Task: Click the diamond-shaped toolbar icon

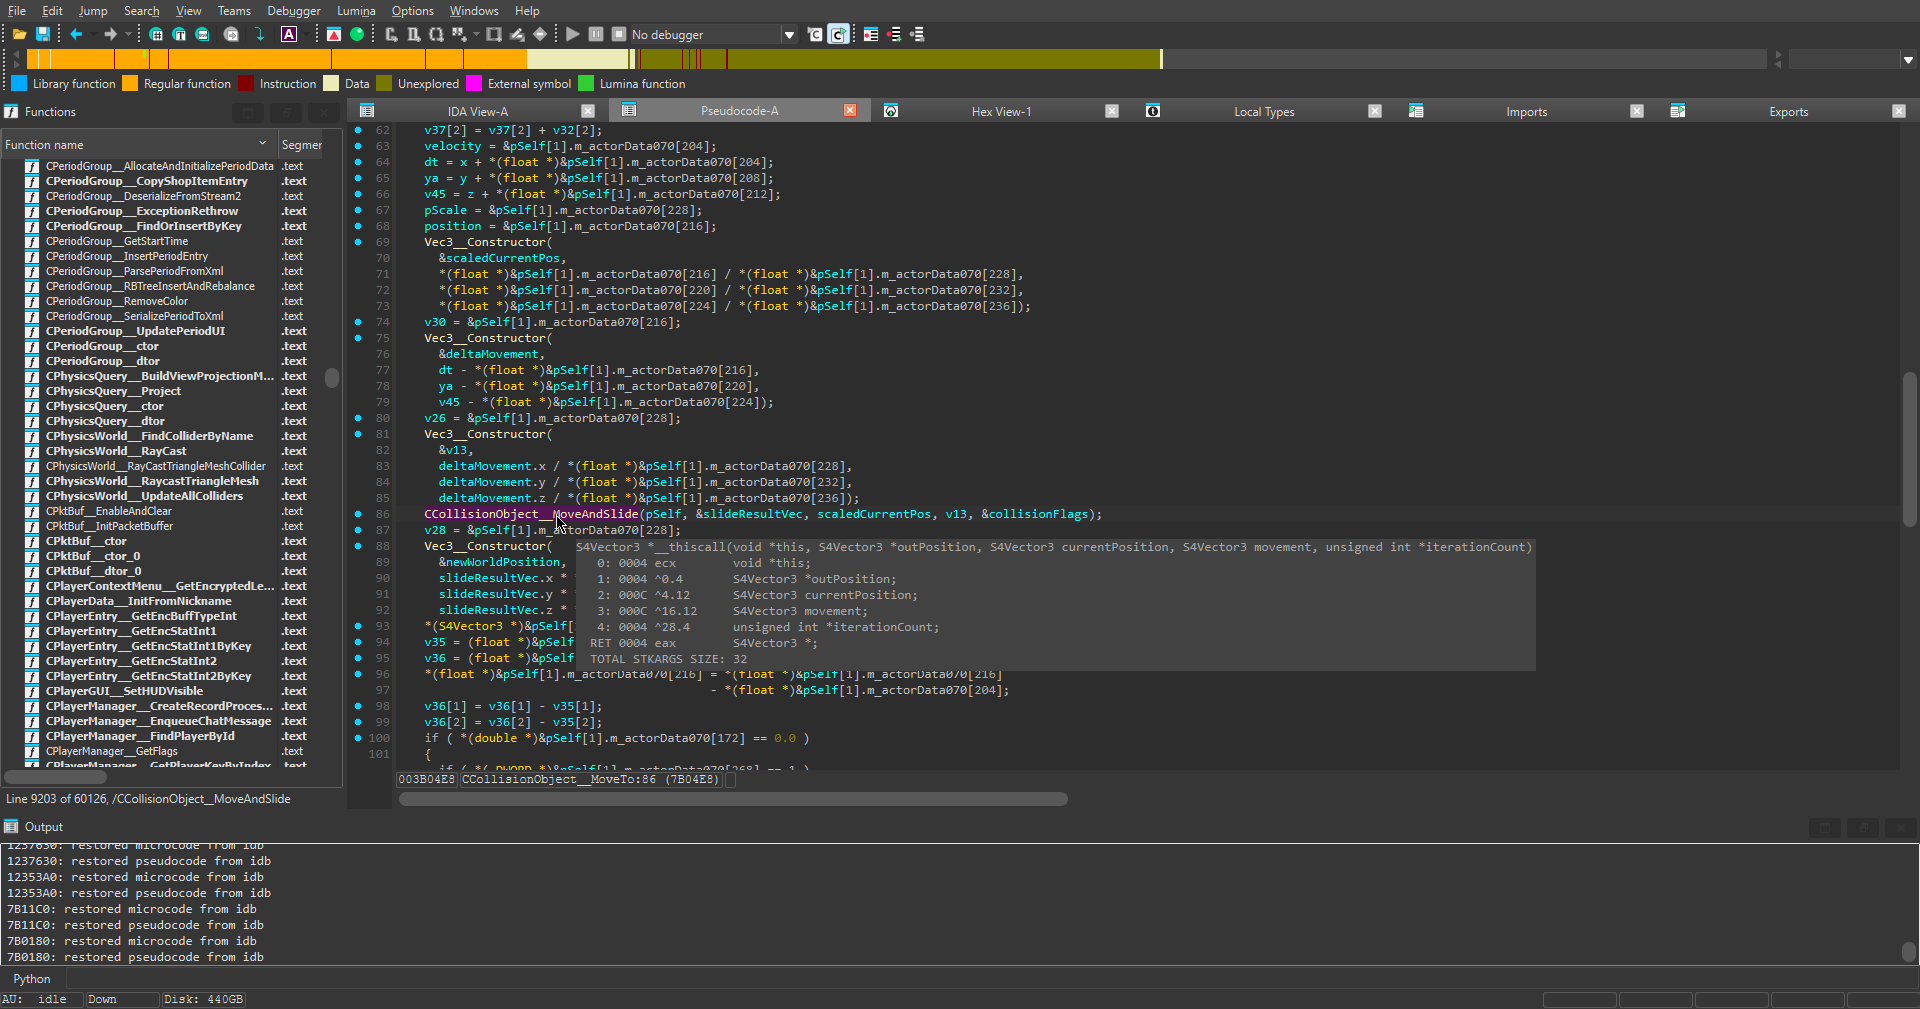Action: [540, 34]
